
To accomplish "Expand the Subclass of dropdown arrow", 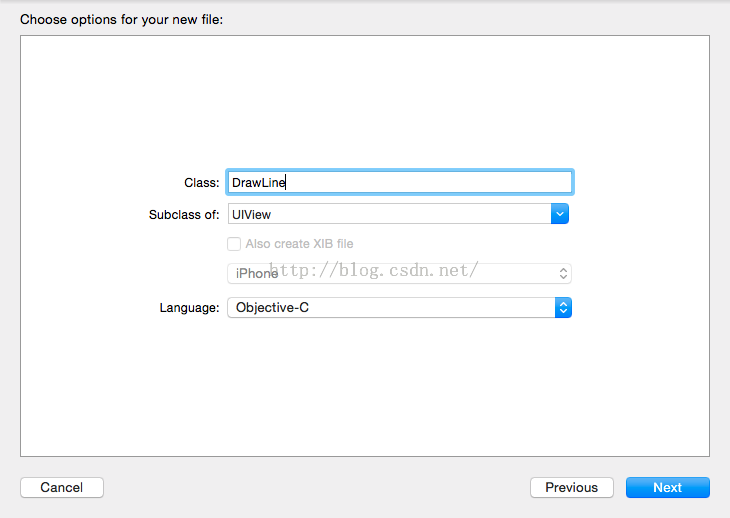I will [560, 214].
